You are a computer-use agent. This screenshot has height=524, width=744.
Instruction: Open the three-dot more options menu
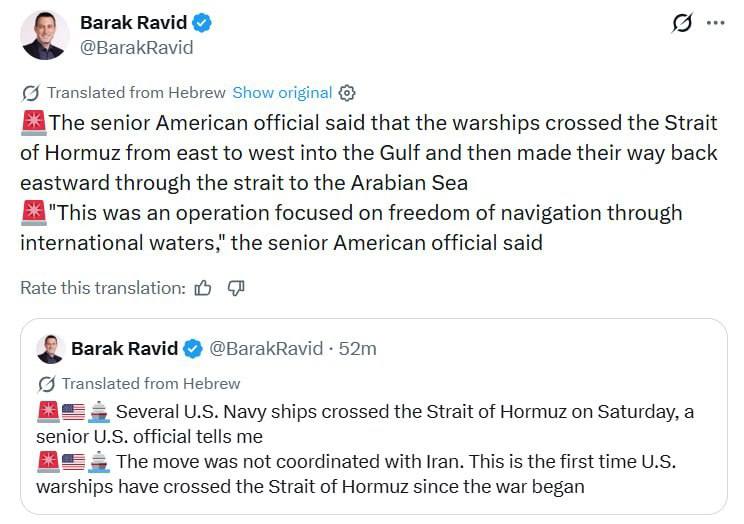coord(715,24)
